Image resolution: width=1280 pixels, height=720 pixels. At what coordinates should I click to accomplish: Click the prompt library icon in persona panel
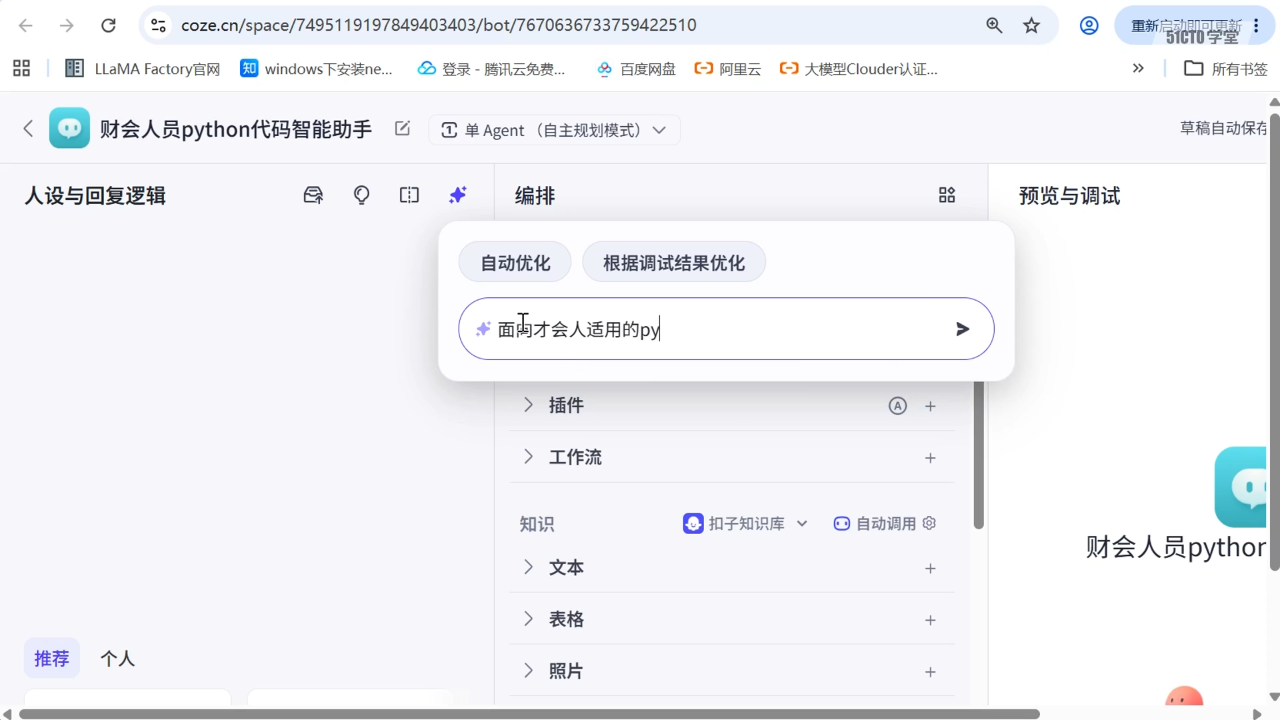click(x=313, y=195)
